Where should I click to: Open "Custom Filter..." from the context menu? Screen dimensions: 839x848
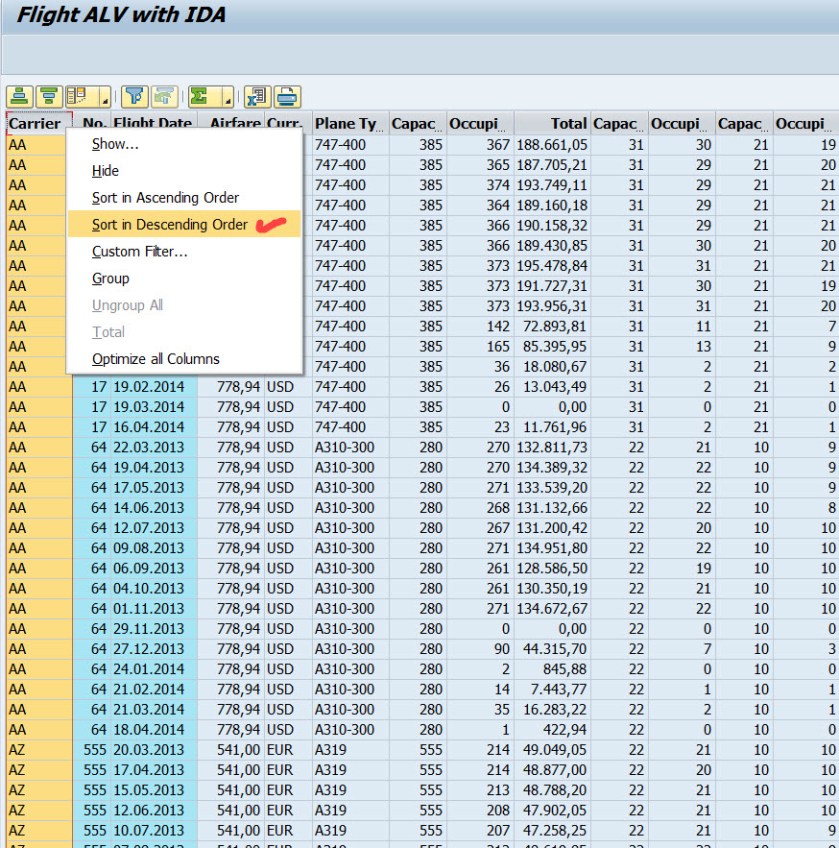(x=139, y=252)
